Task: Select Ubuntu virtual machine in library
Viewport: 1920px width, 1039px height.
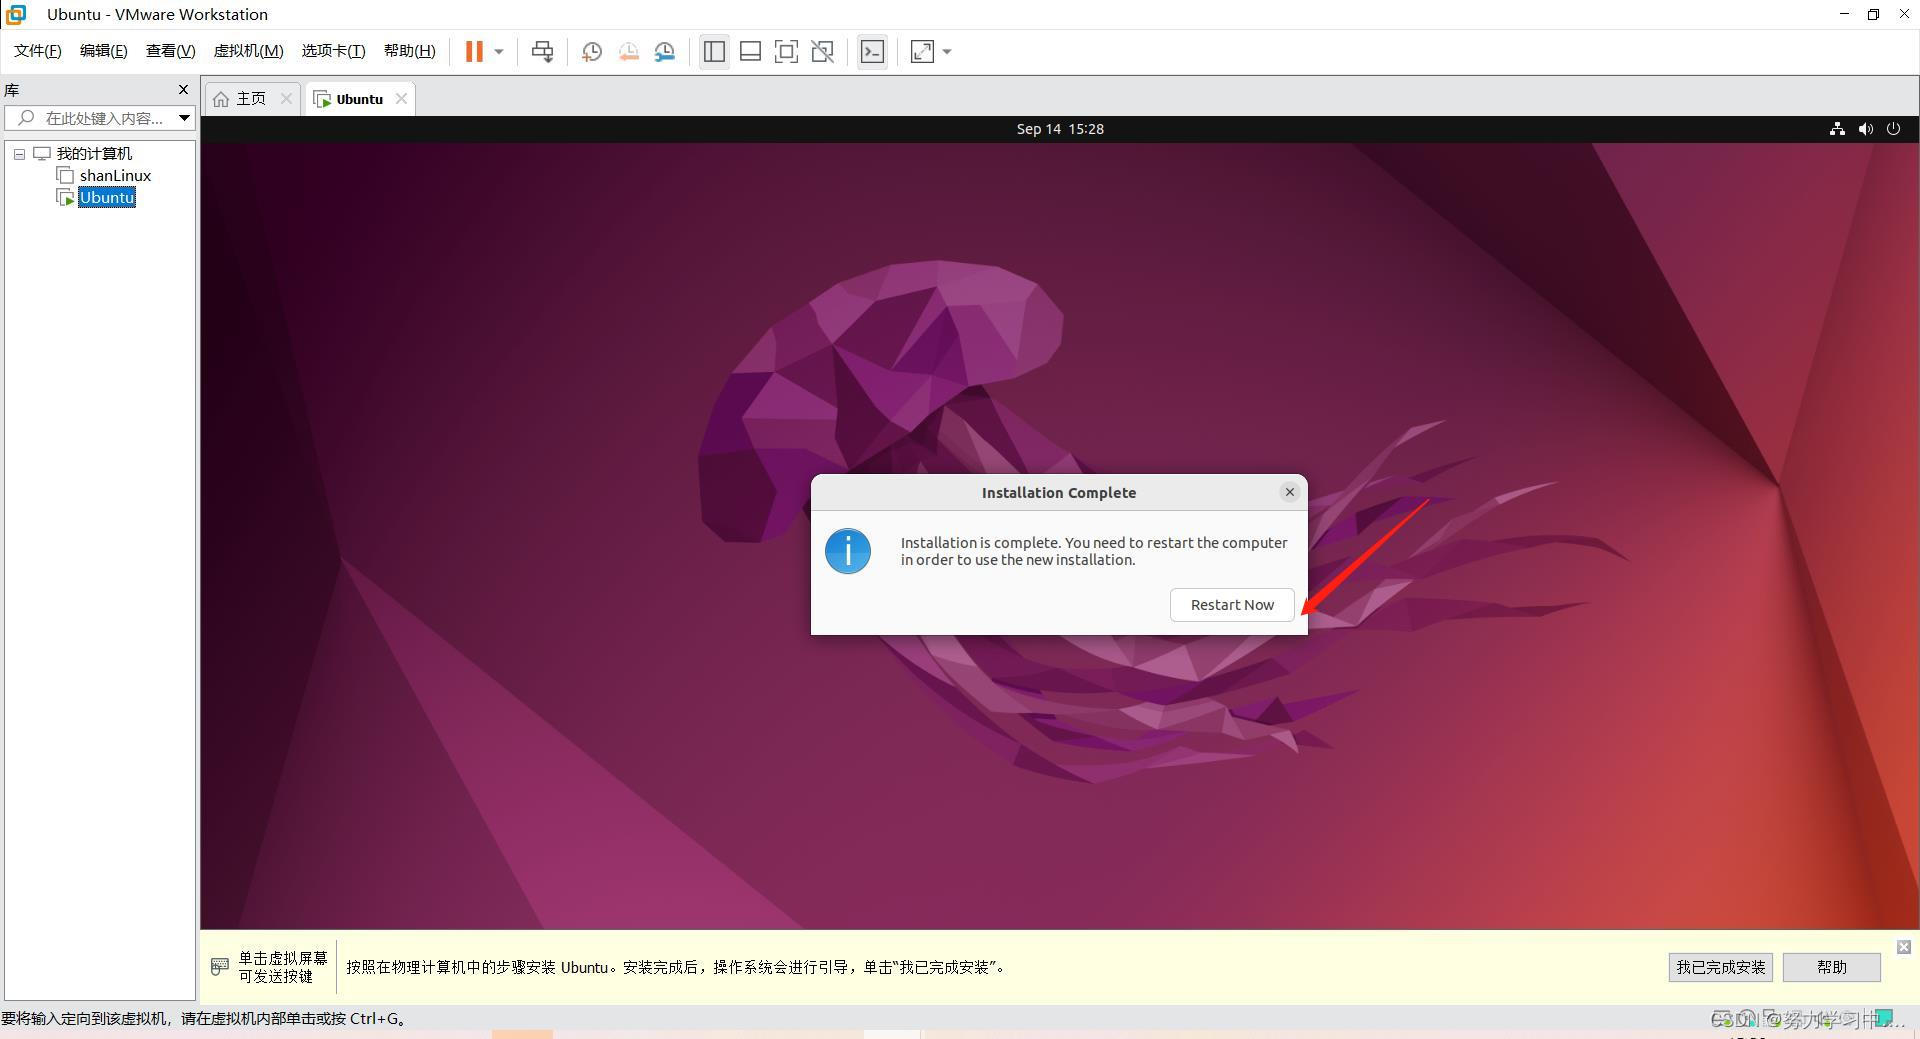Action: point(107,197)
